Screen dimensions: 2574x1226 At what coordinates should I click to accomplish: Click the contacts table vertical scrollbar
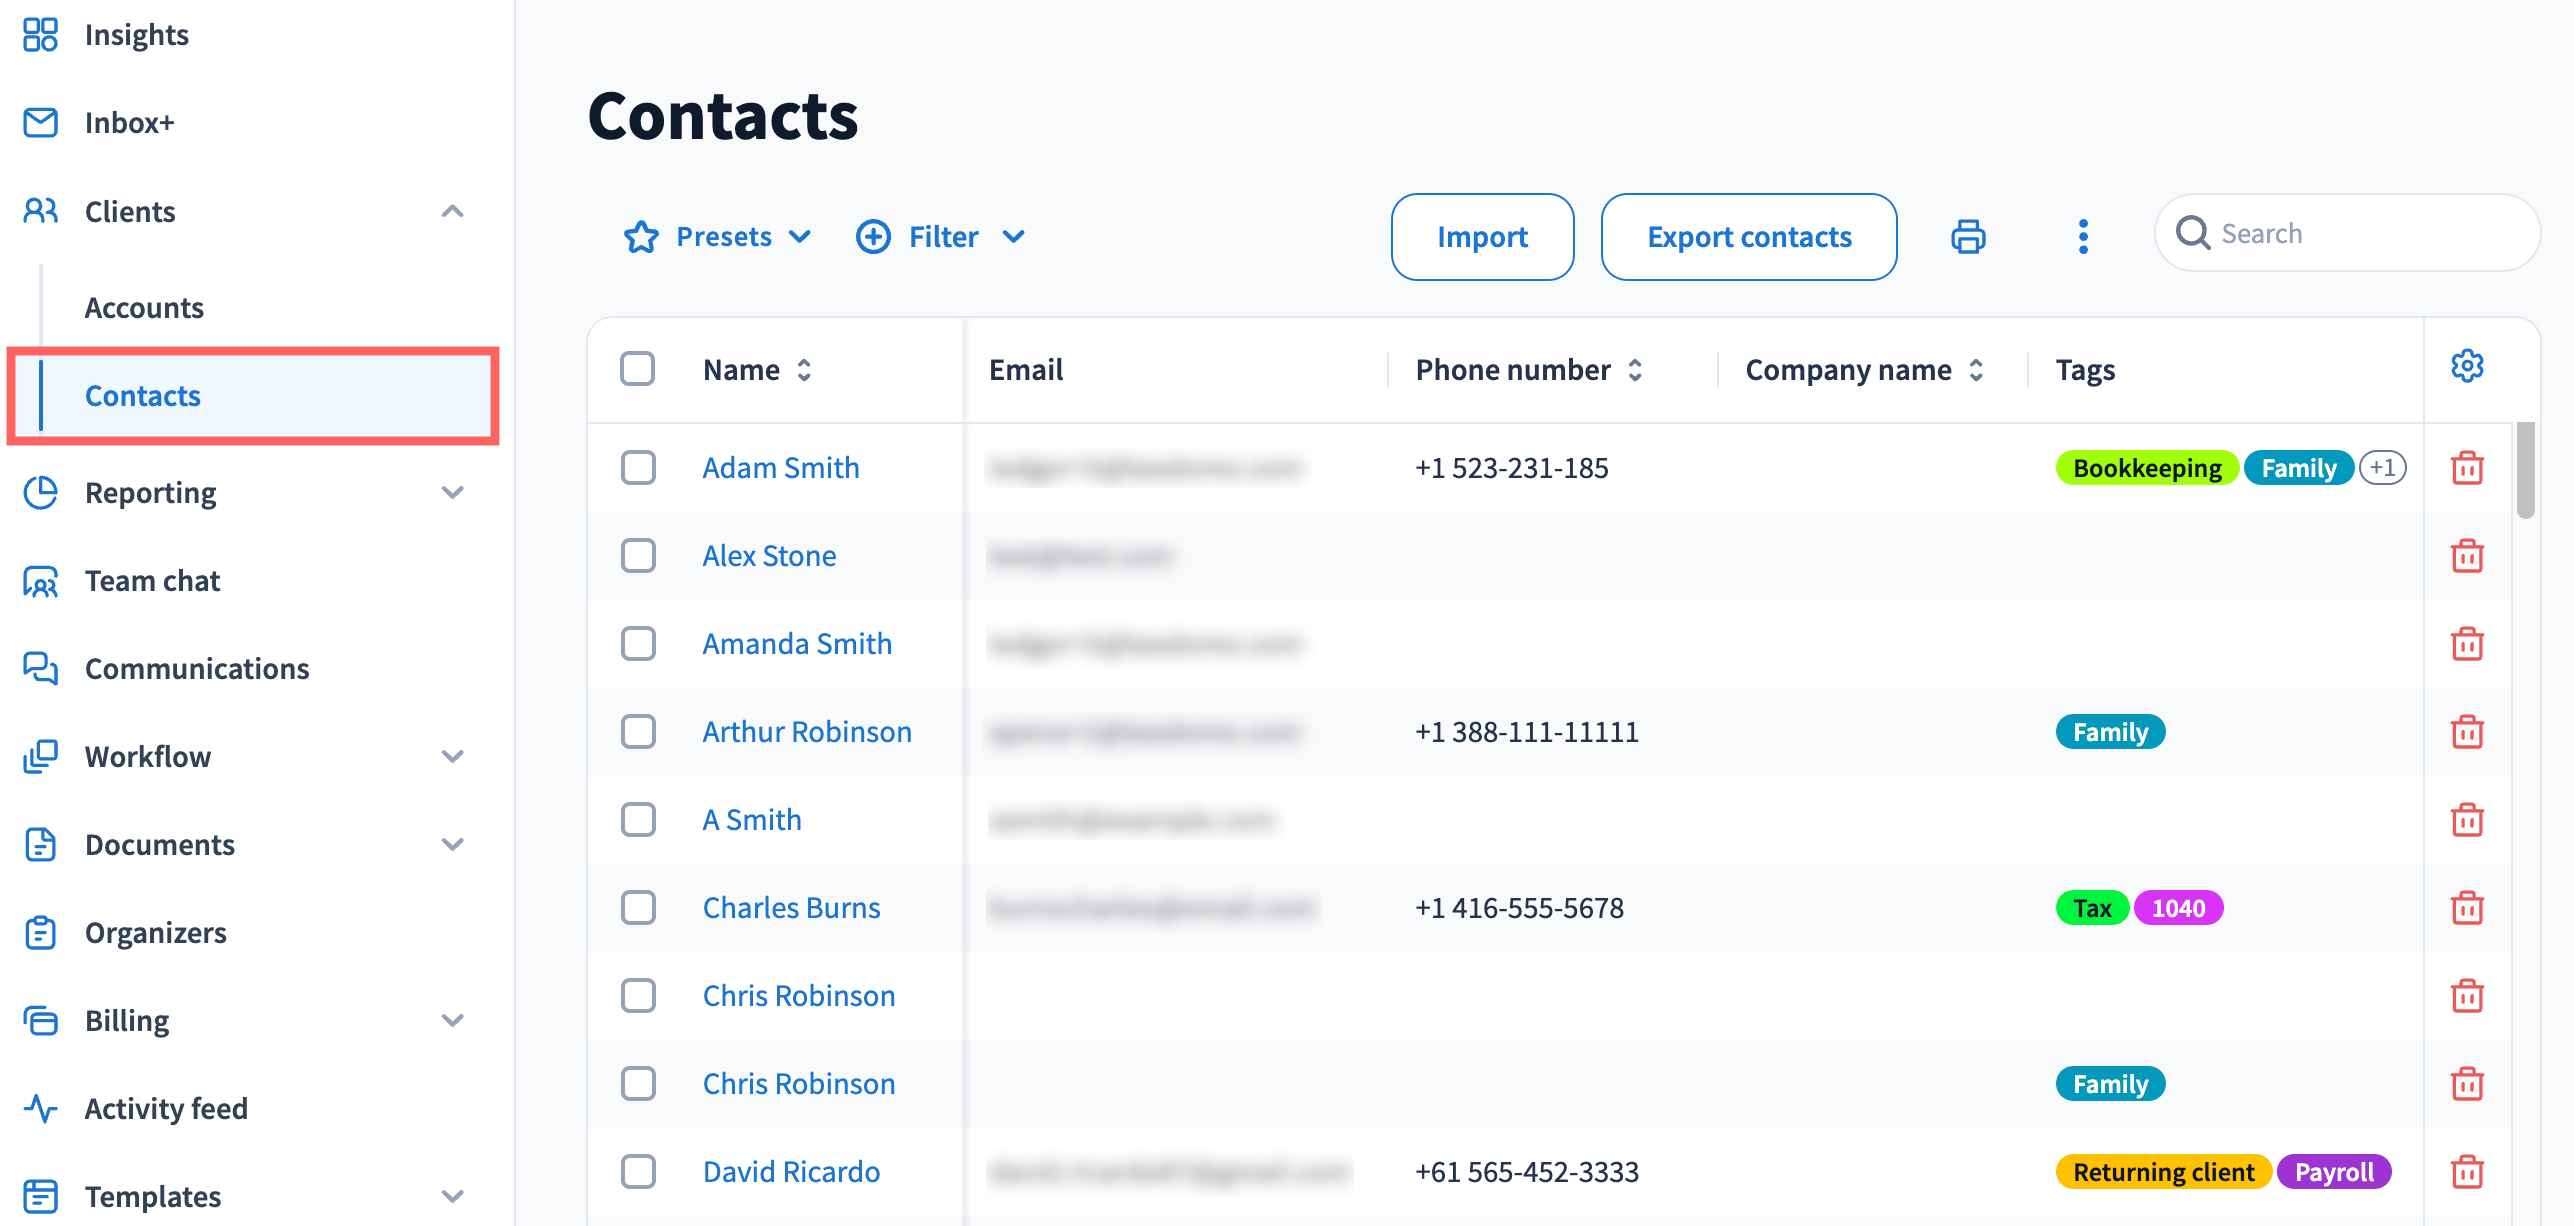pos(2525,470)
